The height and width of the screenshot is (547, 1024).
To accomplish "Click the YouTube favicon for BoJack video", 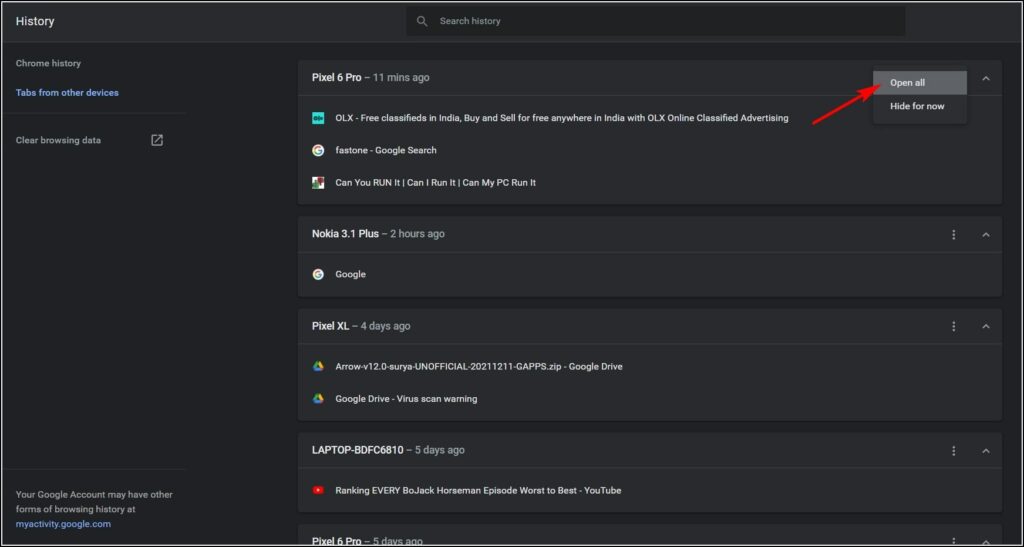I will (318, 490).
